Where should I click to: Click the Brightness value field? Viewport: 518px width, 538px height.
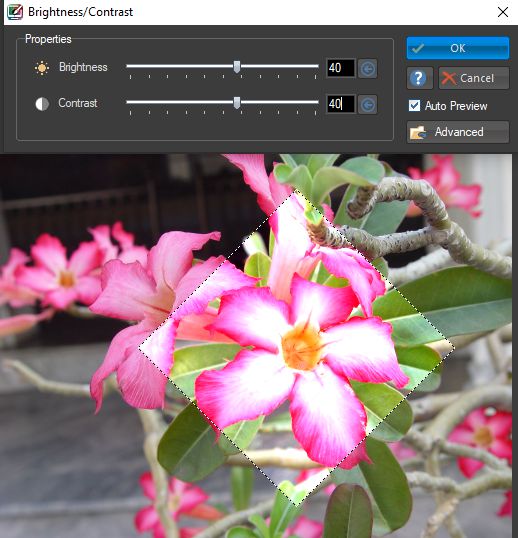[x=340, y=68]
